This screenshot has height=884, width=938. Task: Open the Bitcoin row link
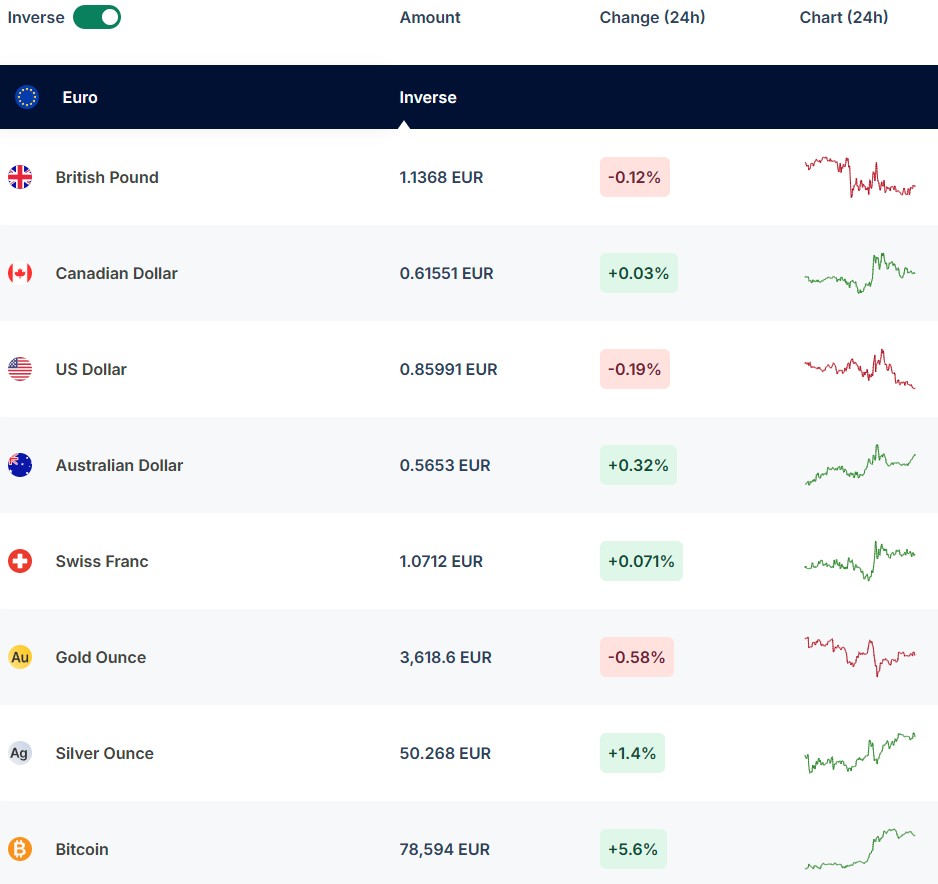click(82, 849)
